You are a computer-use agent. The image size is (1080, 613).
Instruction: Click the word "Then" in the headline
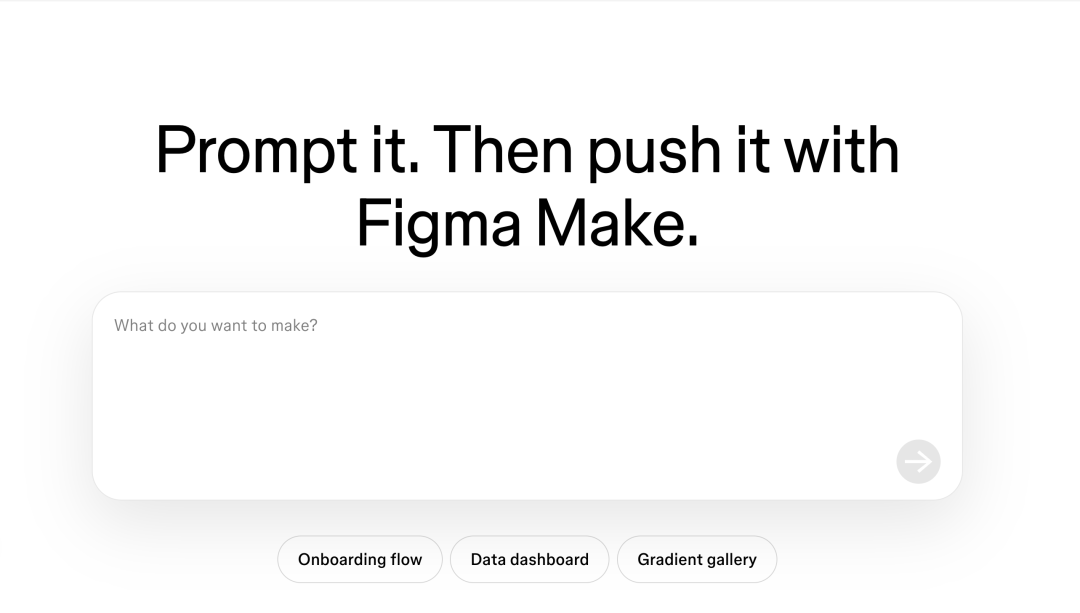[503, 149]
